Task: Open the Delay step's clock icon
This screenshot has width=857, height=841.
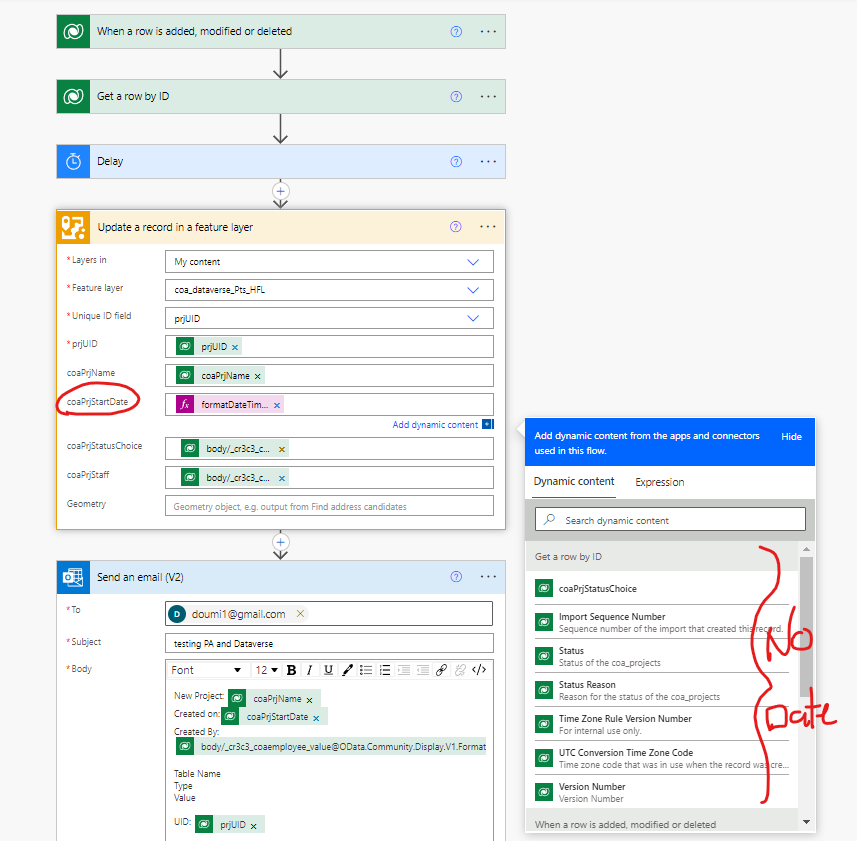Action: pos(71,161)
